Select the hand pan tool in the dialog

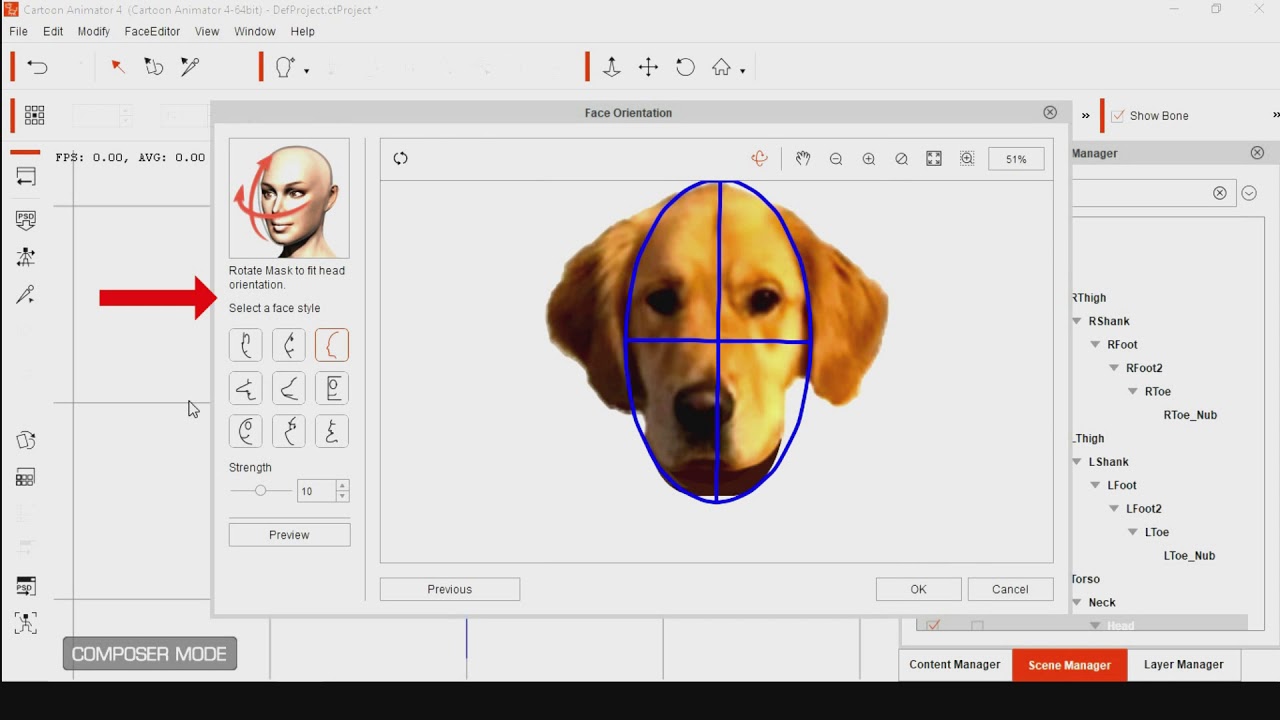(x=803, y=158)
